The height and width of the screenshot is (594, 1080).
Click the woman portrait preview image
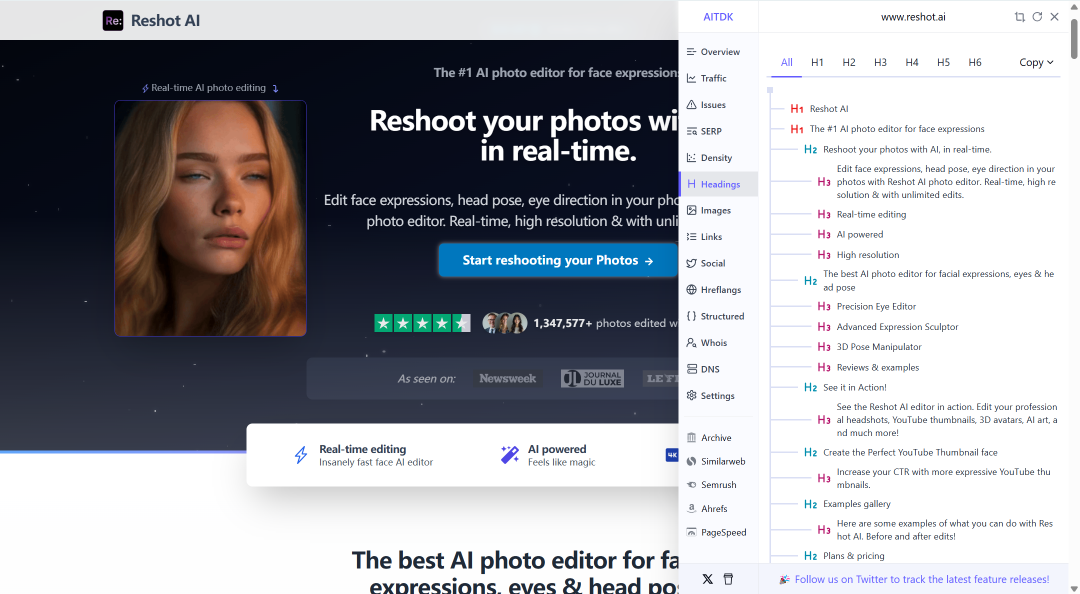pyautogui.click(x=210, y=218)
